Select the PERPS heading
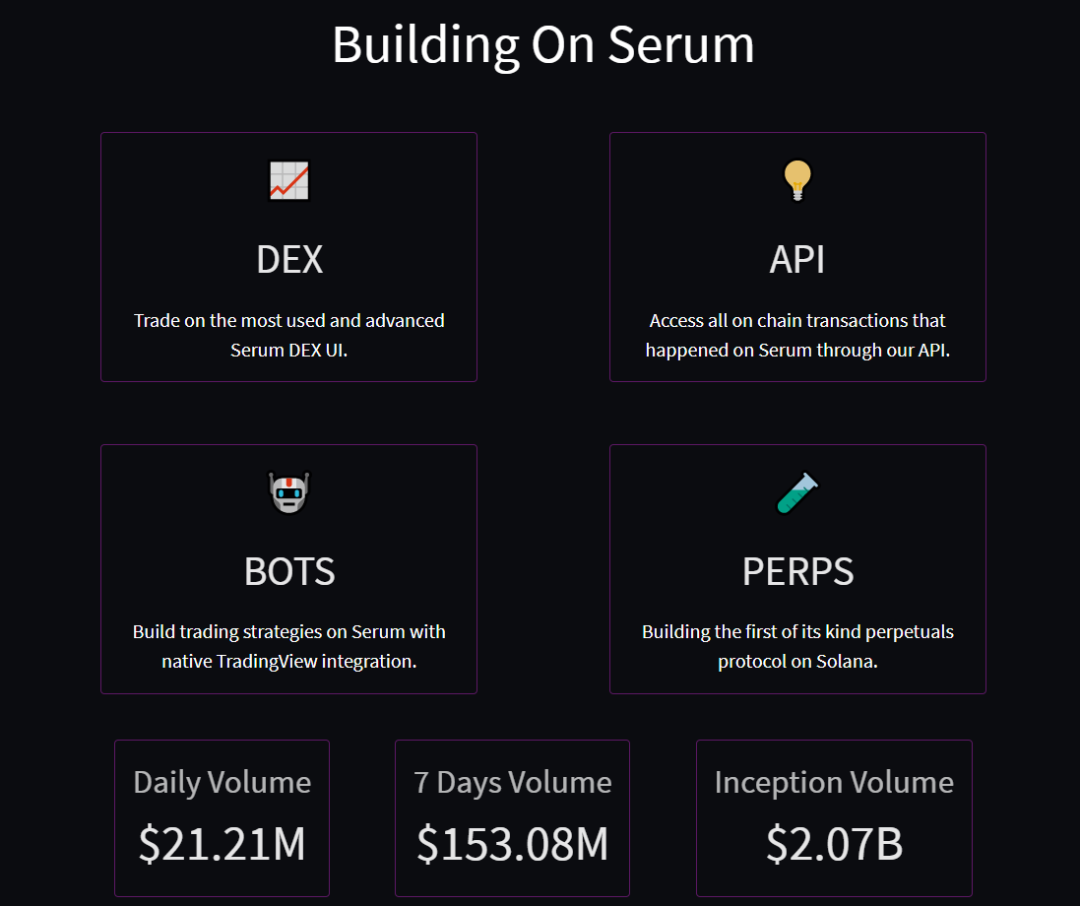Screen dimensions: 1080x906 click(797, 572)
